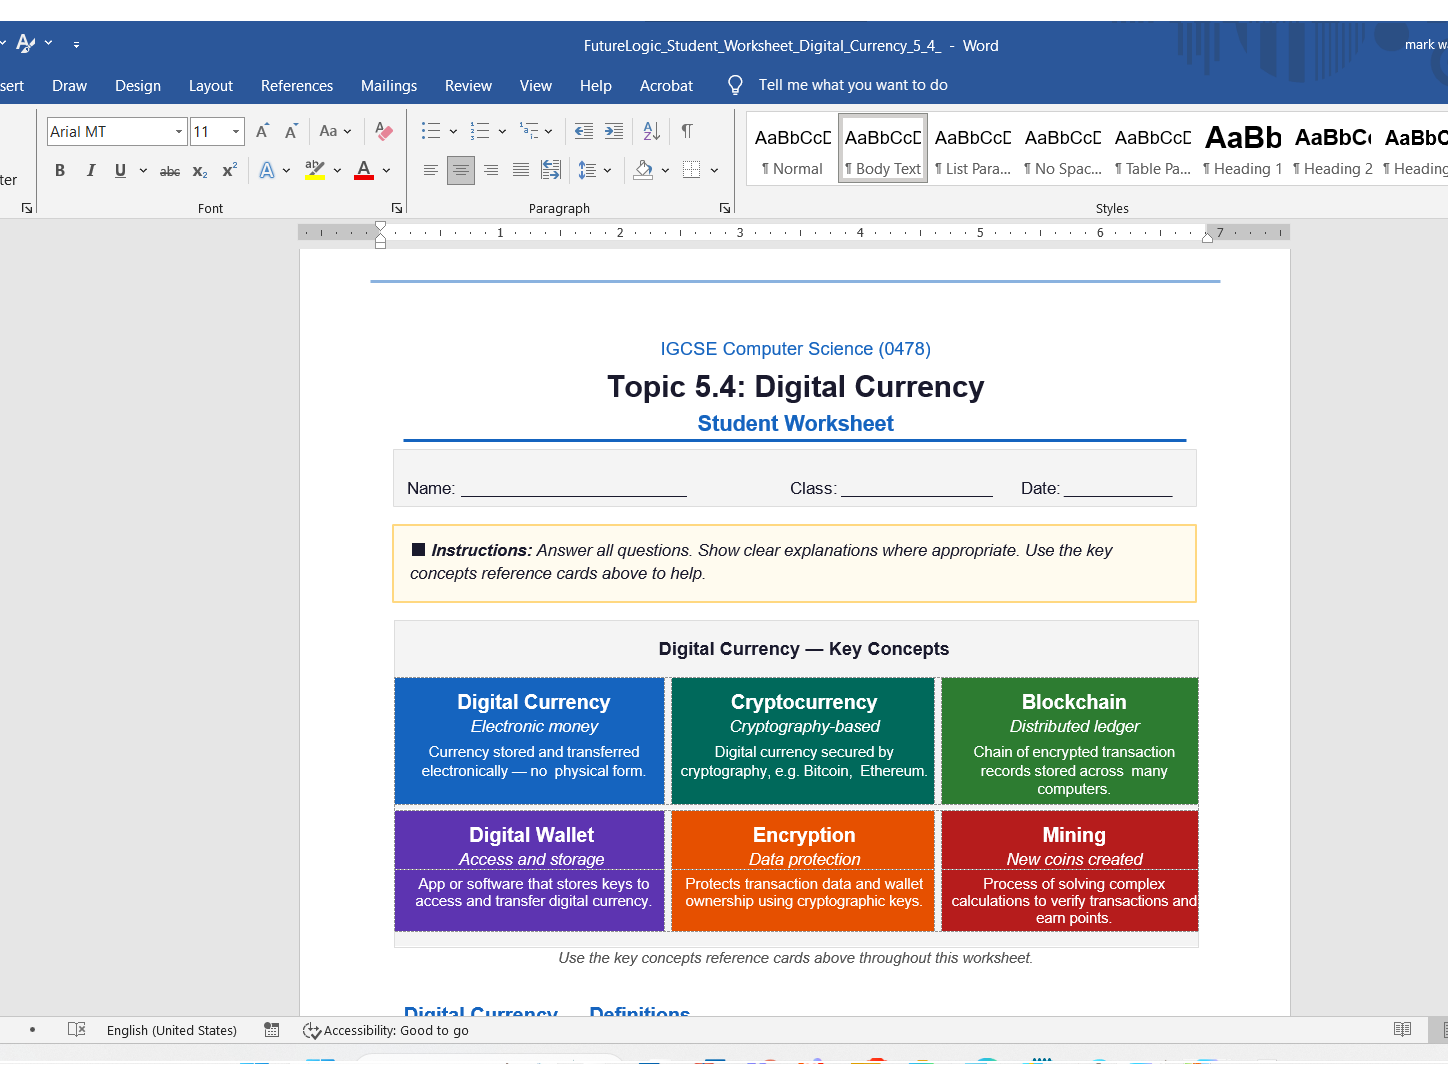Expand bullet library dropdown arrow
This screenshot has height=1086, width=1448.
pos(453,131)
